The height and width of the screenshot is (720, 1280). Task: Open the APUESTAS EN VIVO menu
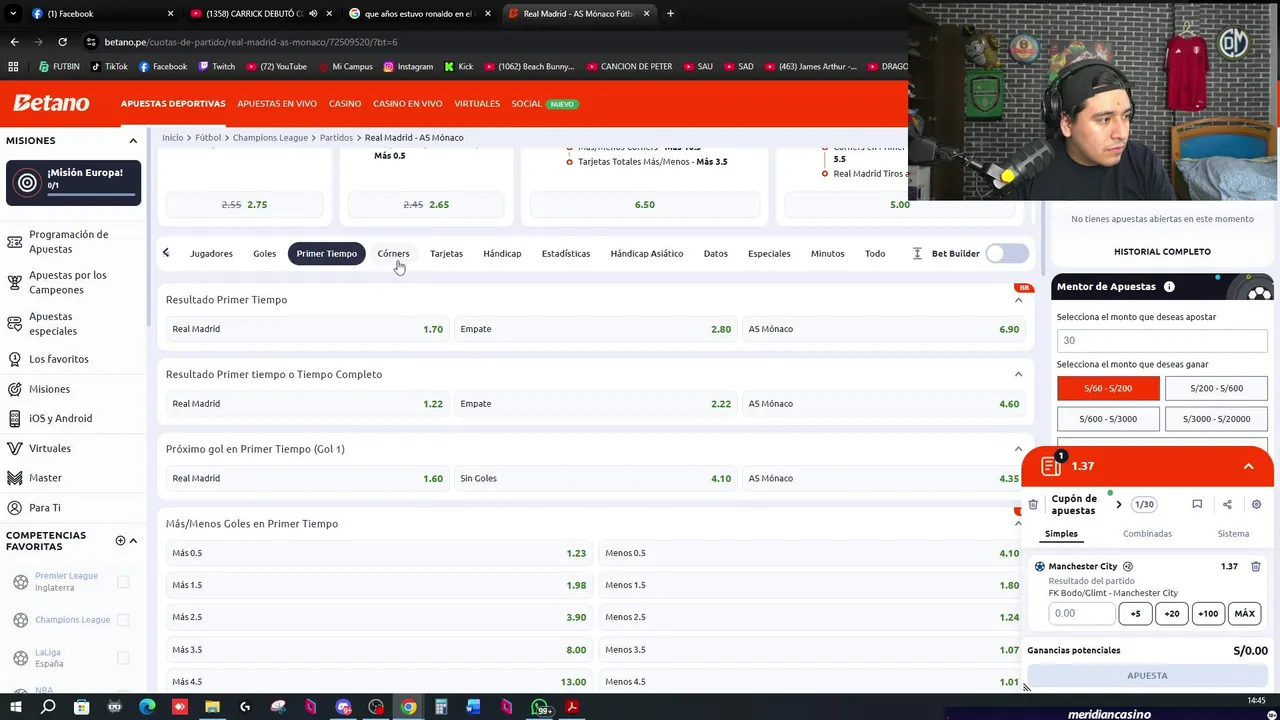[x=277, y=104]
